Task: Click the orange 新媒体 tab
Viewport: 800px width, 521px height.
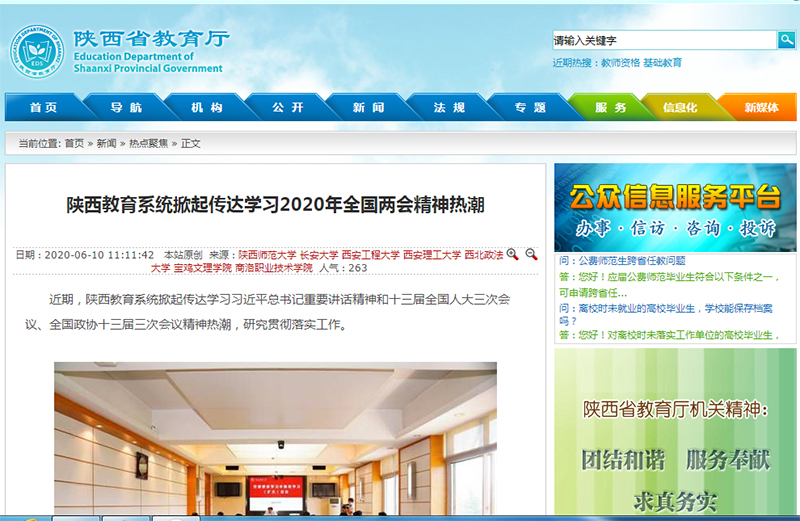Action: tap(762, 108)
